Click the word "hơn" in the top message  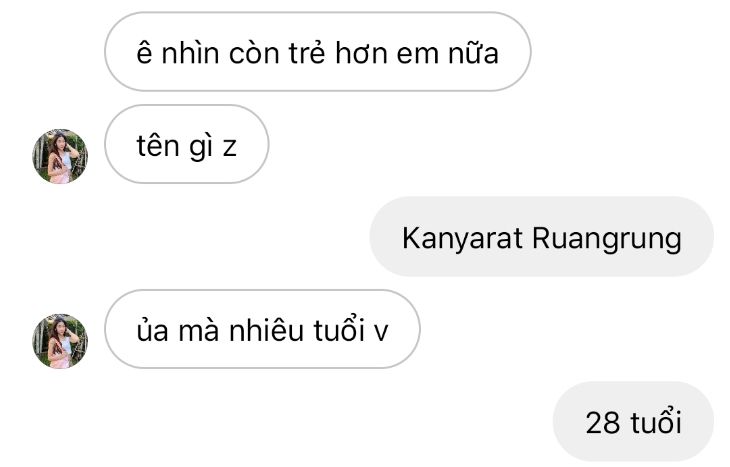tap(361, 52)
